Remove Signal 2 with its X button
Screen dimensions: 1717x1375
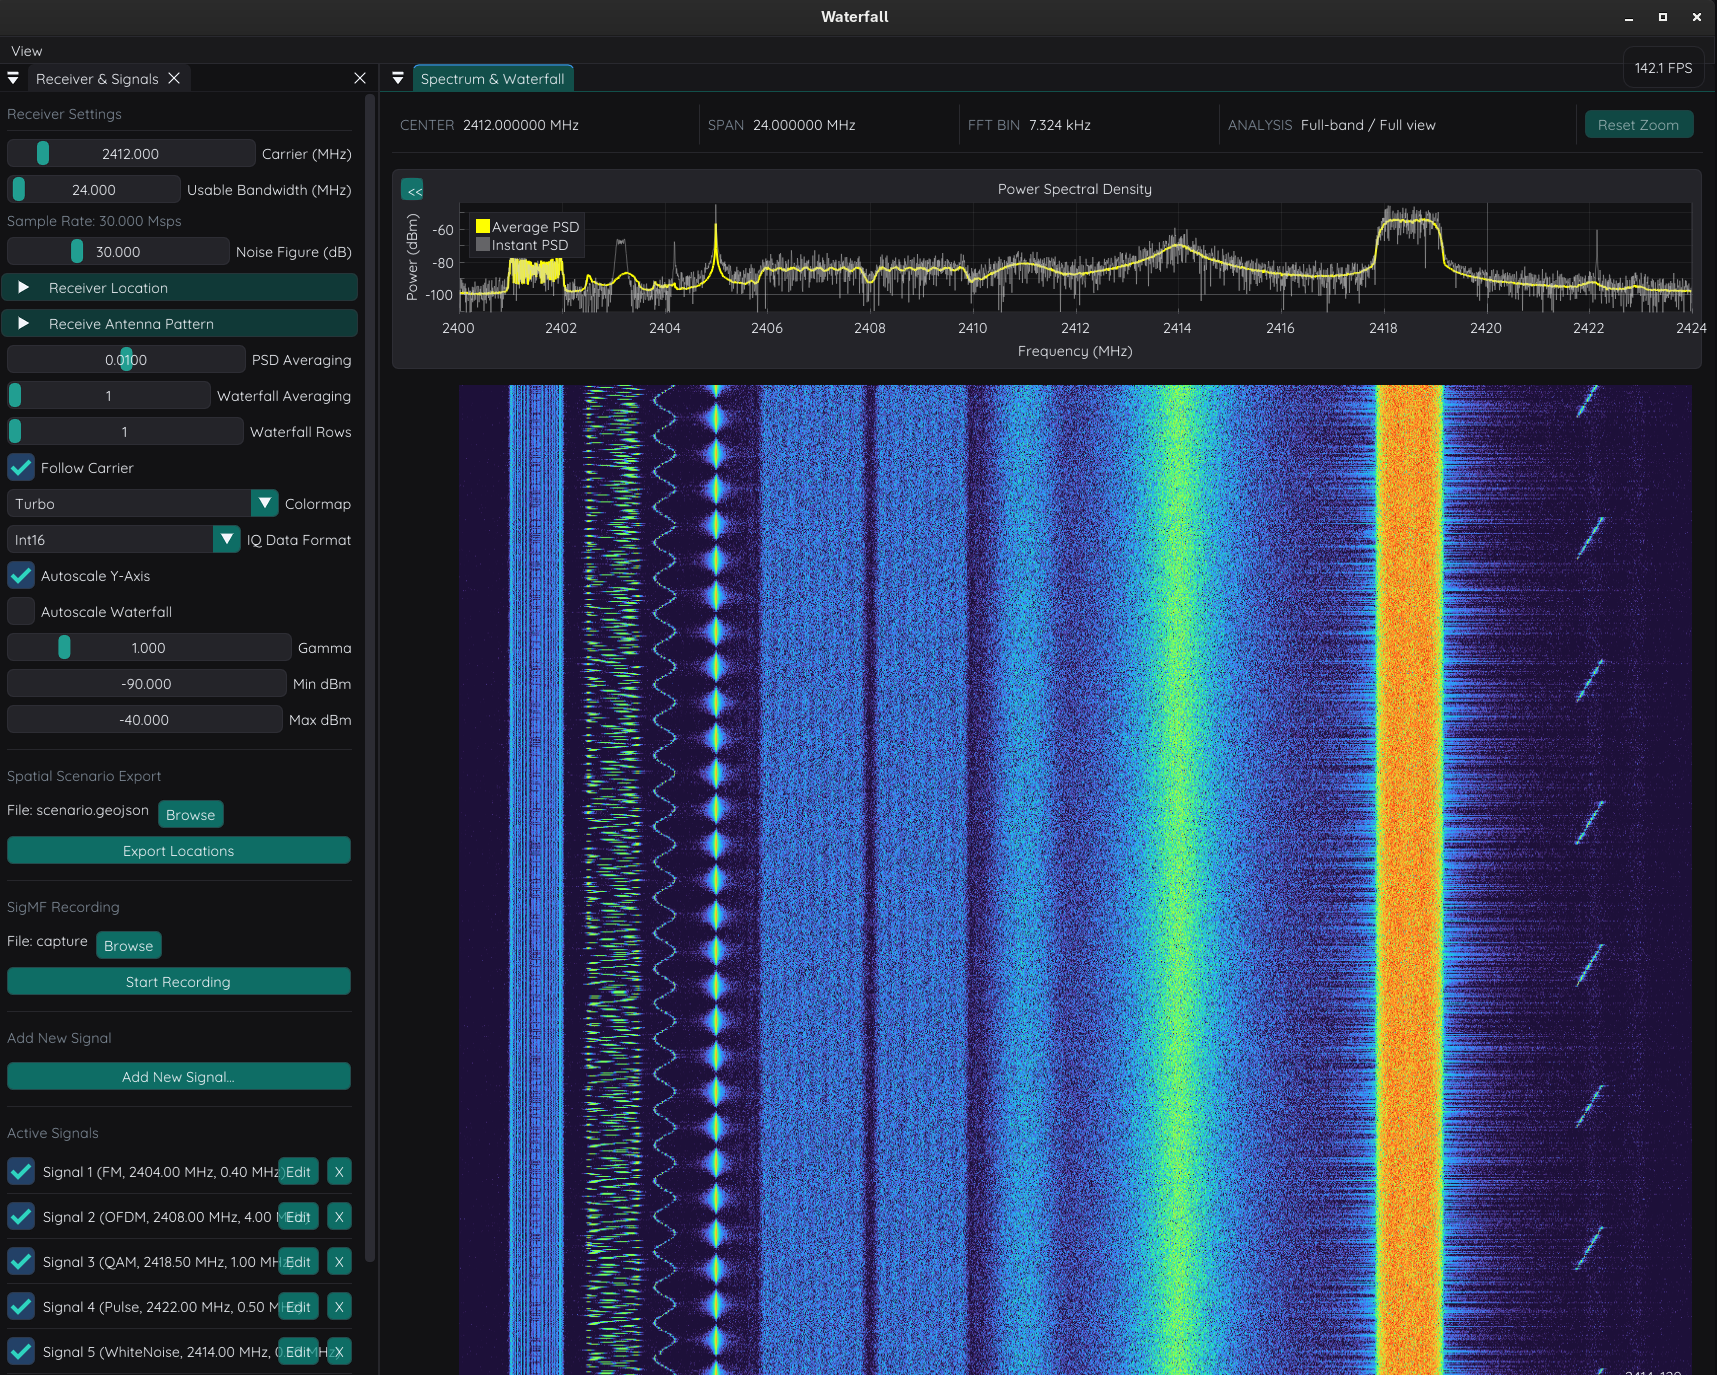339,1217
